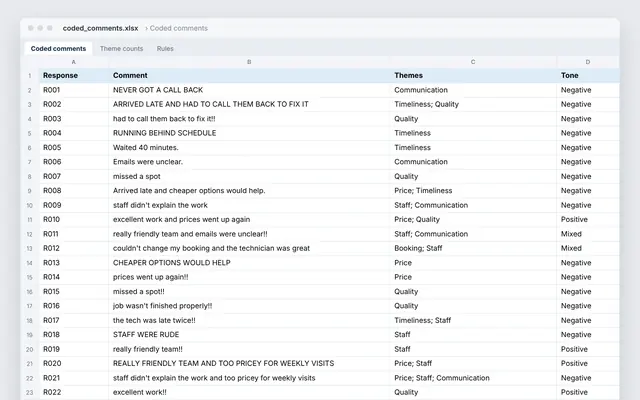The image size is (640, 400).
Task: Select themes cell 'Timeliness; Staff'
Action: coord(473,320)
